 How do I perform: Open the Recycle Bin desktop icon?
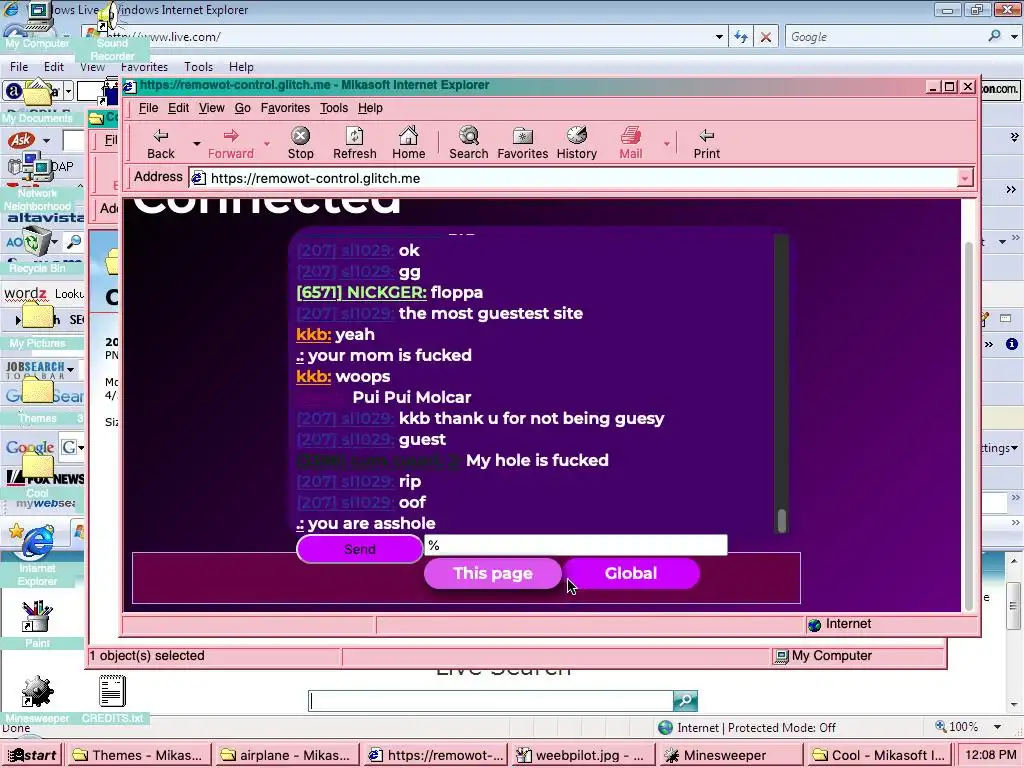point(36,242)
